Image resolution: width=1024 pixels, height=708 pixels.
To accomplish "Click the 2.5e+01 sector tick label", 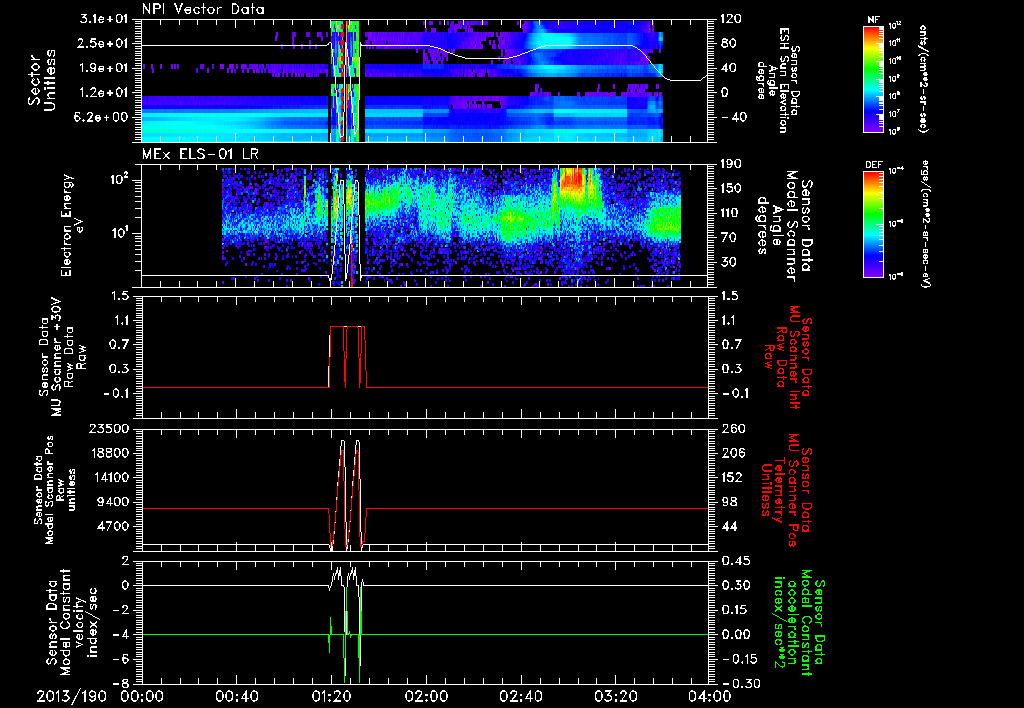I will tap(104, 44).
